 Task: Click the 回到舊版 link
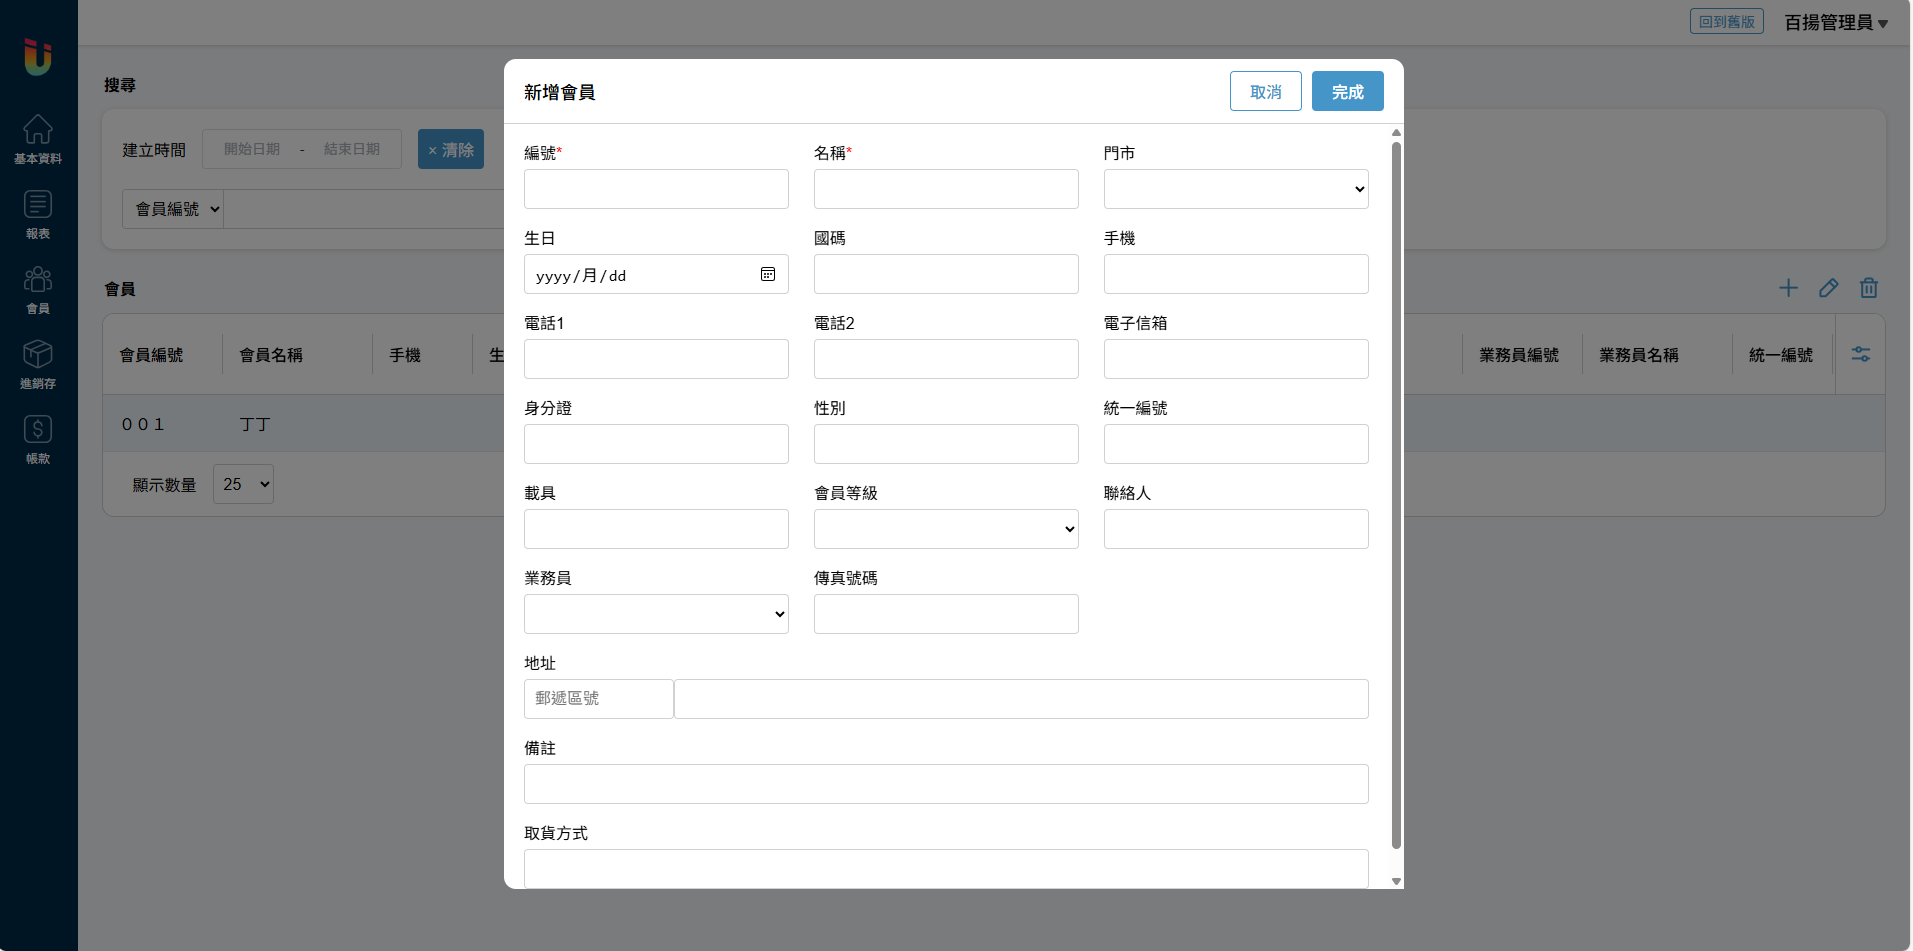coord(1726,22)
